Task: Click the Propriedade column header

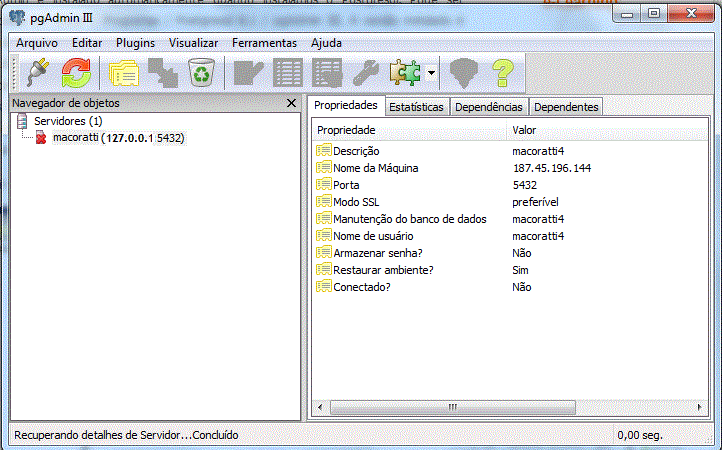Action: [x=409, y=130]
